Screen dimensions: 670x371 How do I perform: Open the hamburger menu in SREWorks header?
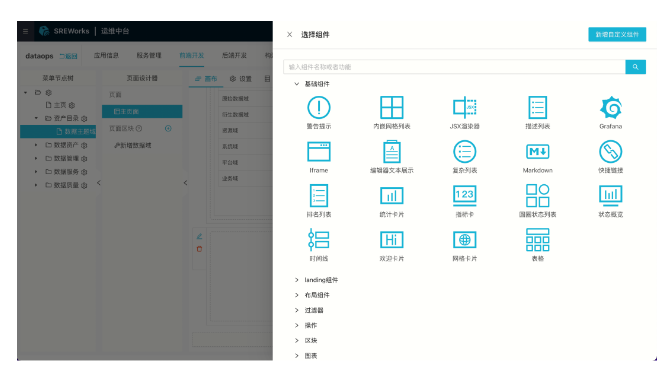26,31
